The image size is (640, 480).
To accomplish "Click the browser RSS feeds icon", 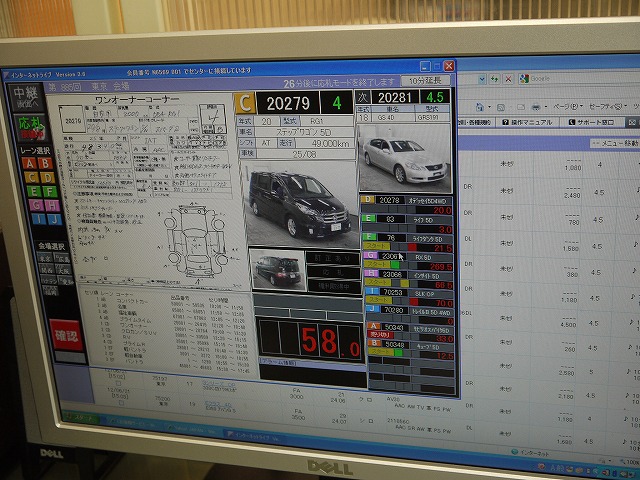I will 501,107.
